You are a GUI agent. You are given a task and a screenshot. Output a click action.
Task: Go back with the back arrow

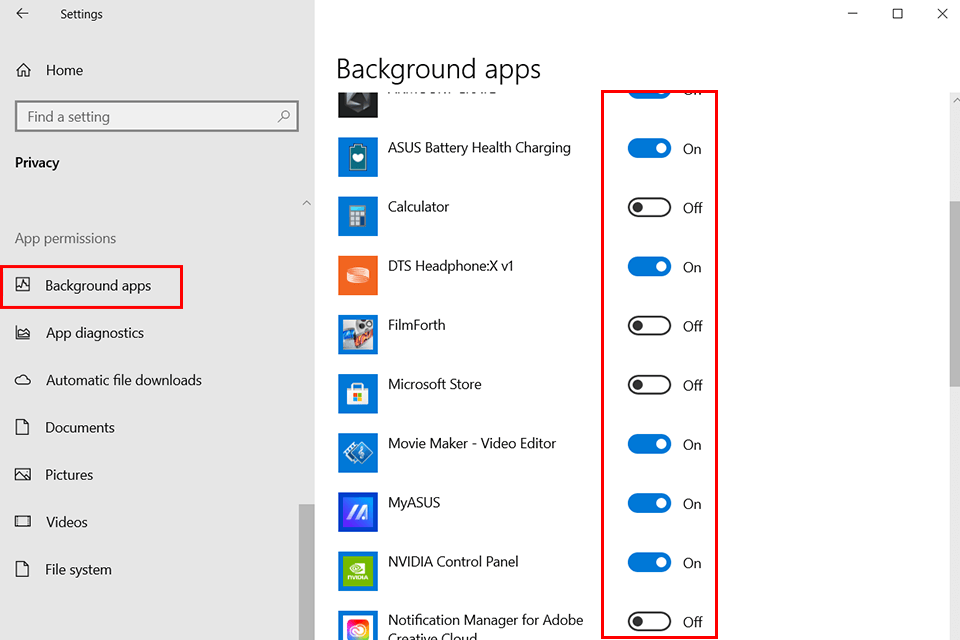(22, 13)
